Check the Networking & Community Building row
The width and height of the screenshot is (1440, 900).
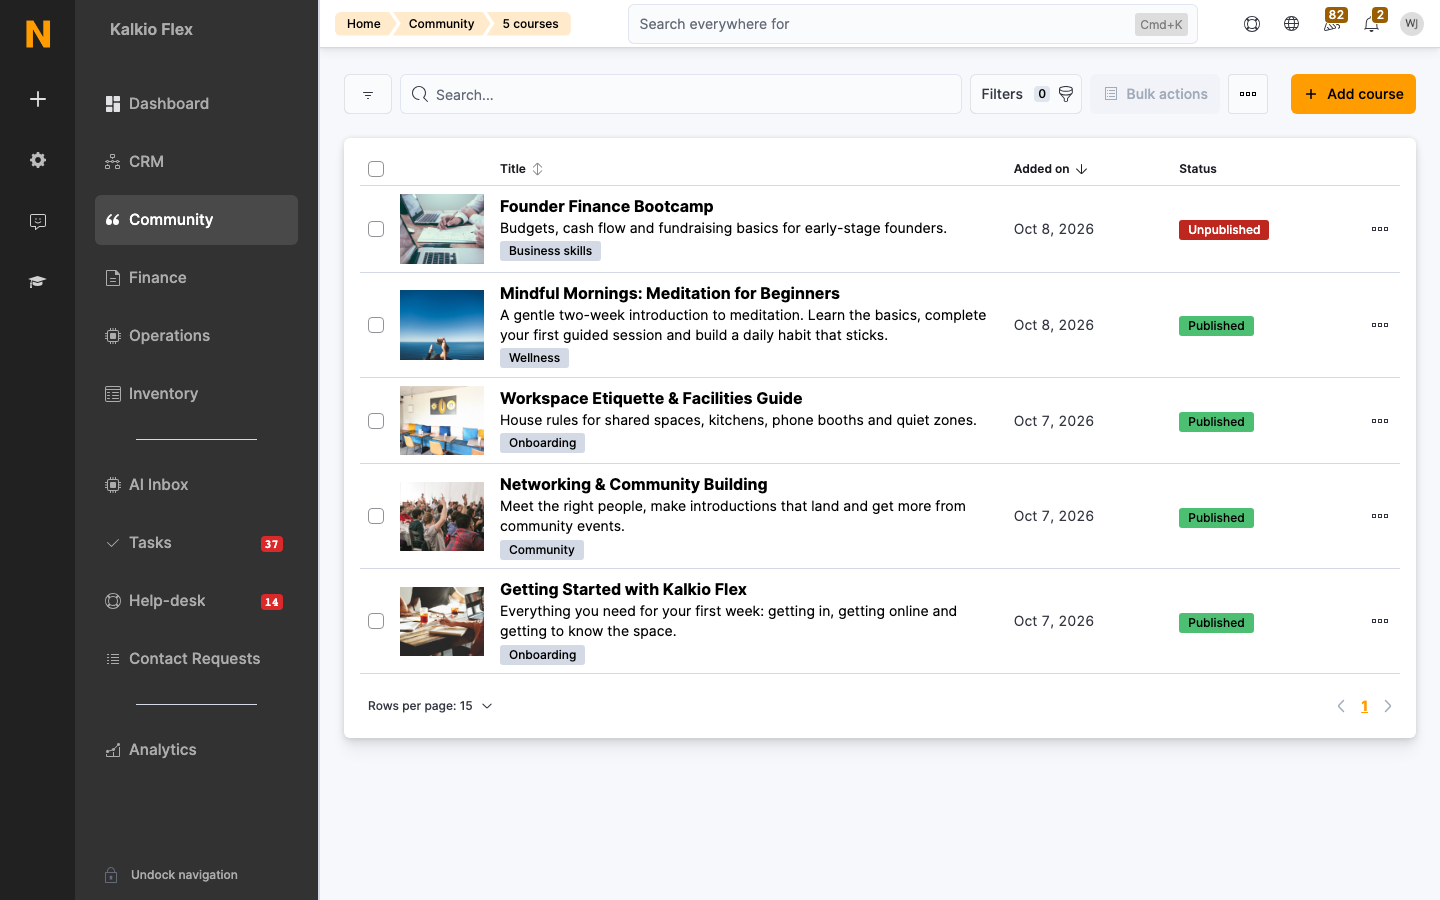(376, 516)
